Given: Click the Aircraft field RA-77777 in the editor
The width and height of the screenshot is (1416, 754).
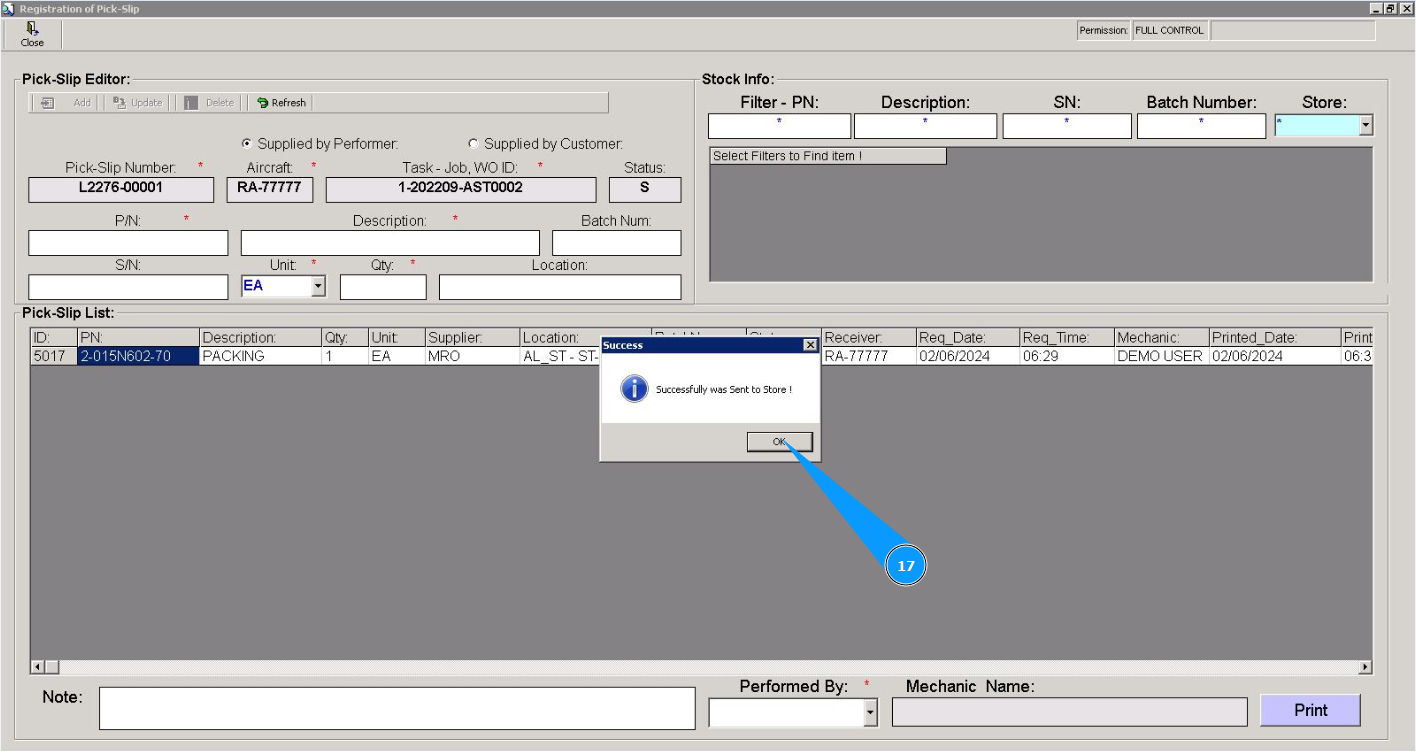Looking at the screenshot, I should click(269, 189).
